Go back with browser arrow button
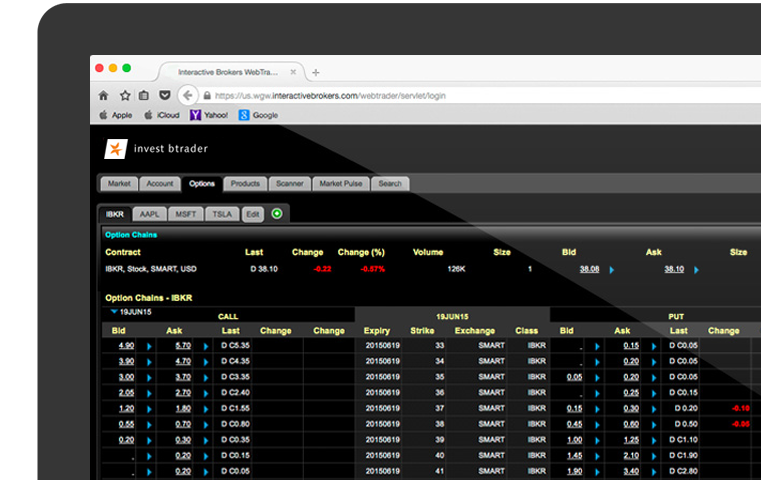The width and height of the screenshot is (761, 480). (187, 95)
